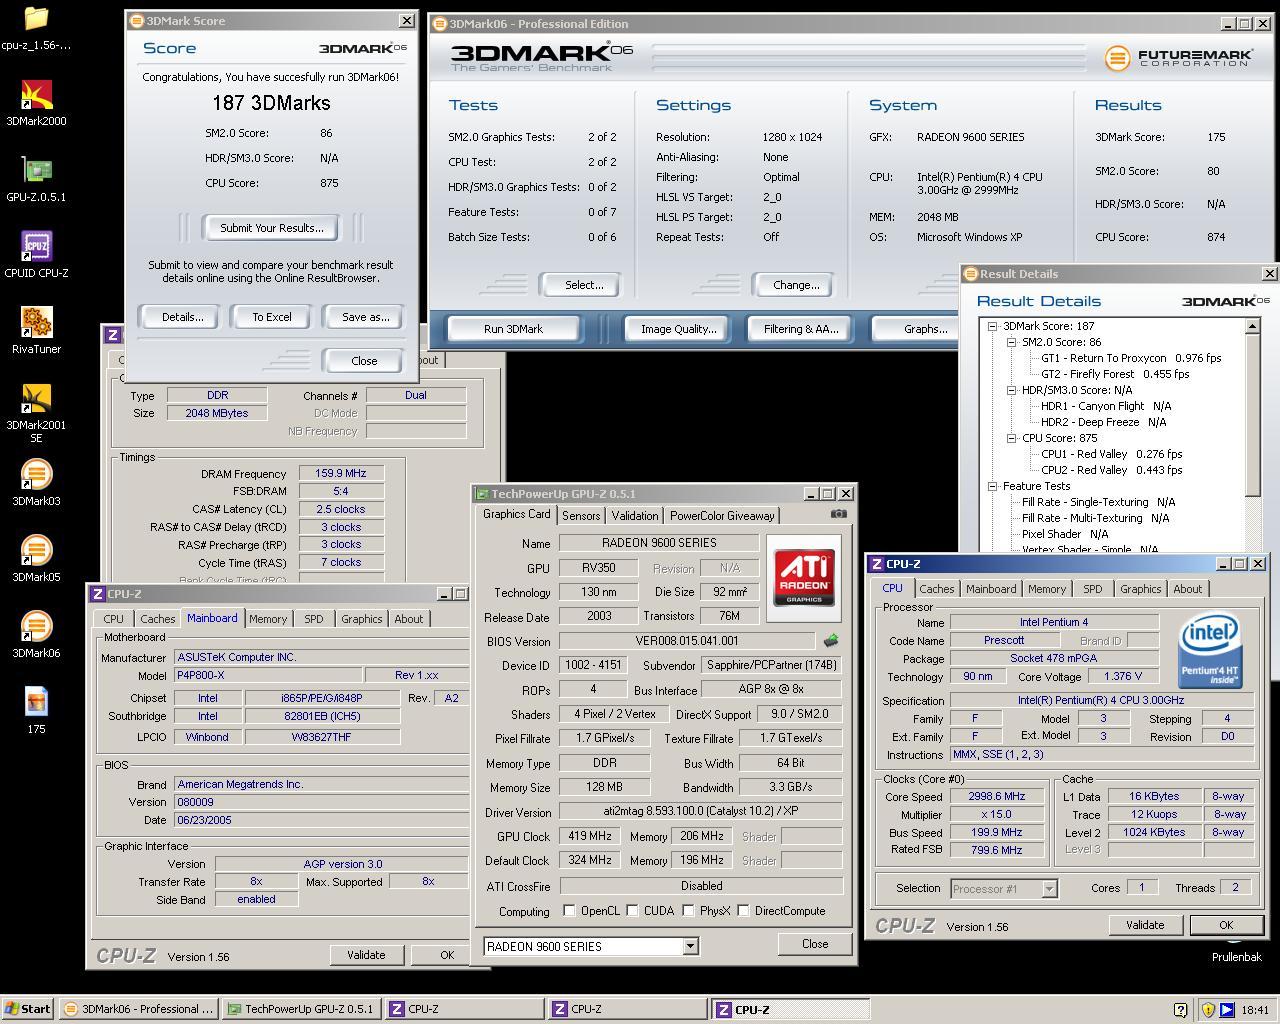Image resolution: width=1280 pixels, height=1024 pixels.
Task: Collapse the HDR/SM3.0 Score node
Action: click(1011, 390)
